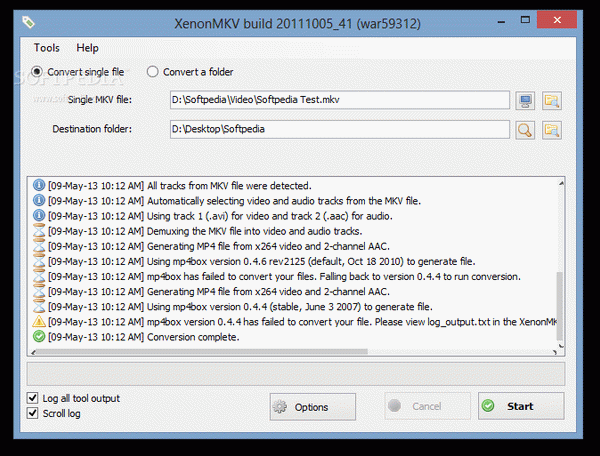This screenshot has width=600, height=456.
Task: Select 'Using track 1 (.avi) for video' line
Action: tap(220, 216)
